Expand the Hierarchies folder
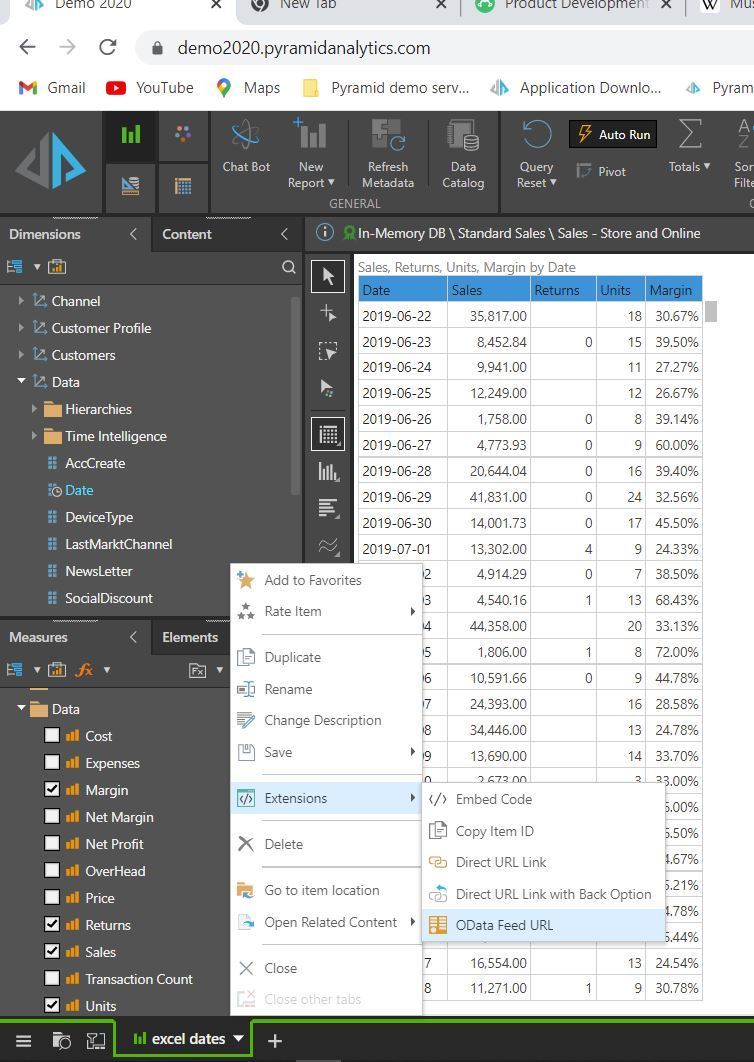The height and width of the screenshot is (1062, 754). 35,408
